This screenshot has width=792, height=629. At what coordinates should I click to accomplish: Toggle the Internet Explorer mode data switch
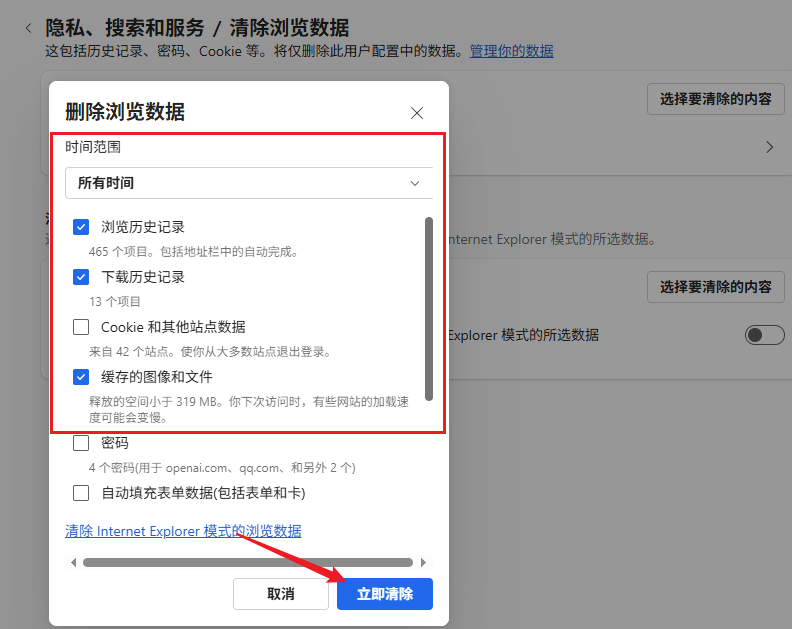pyautogui.click(x=764, y=335)
